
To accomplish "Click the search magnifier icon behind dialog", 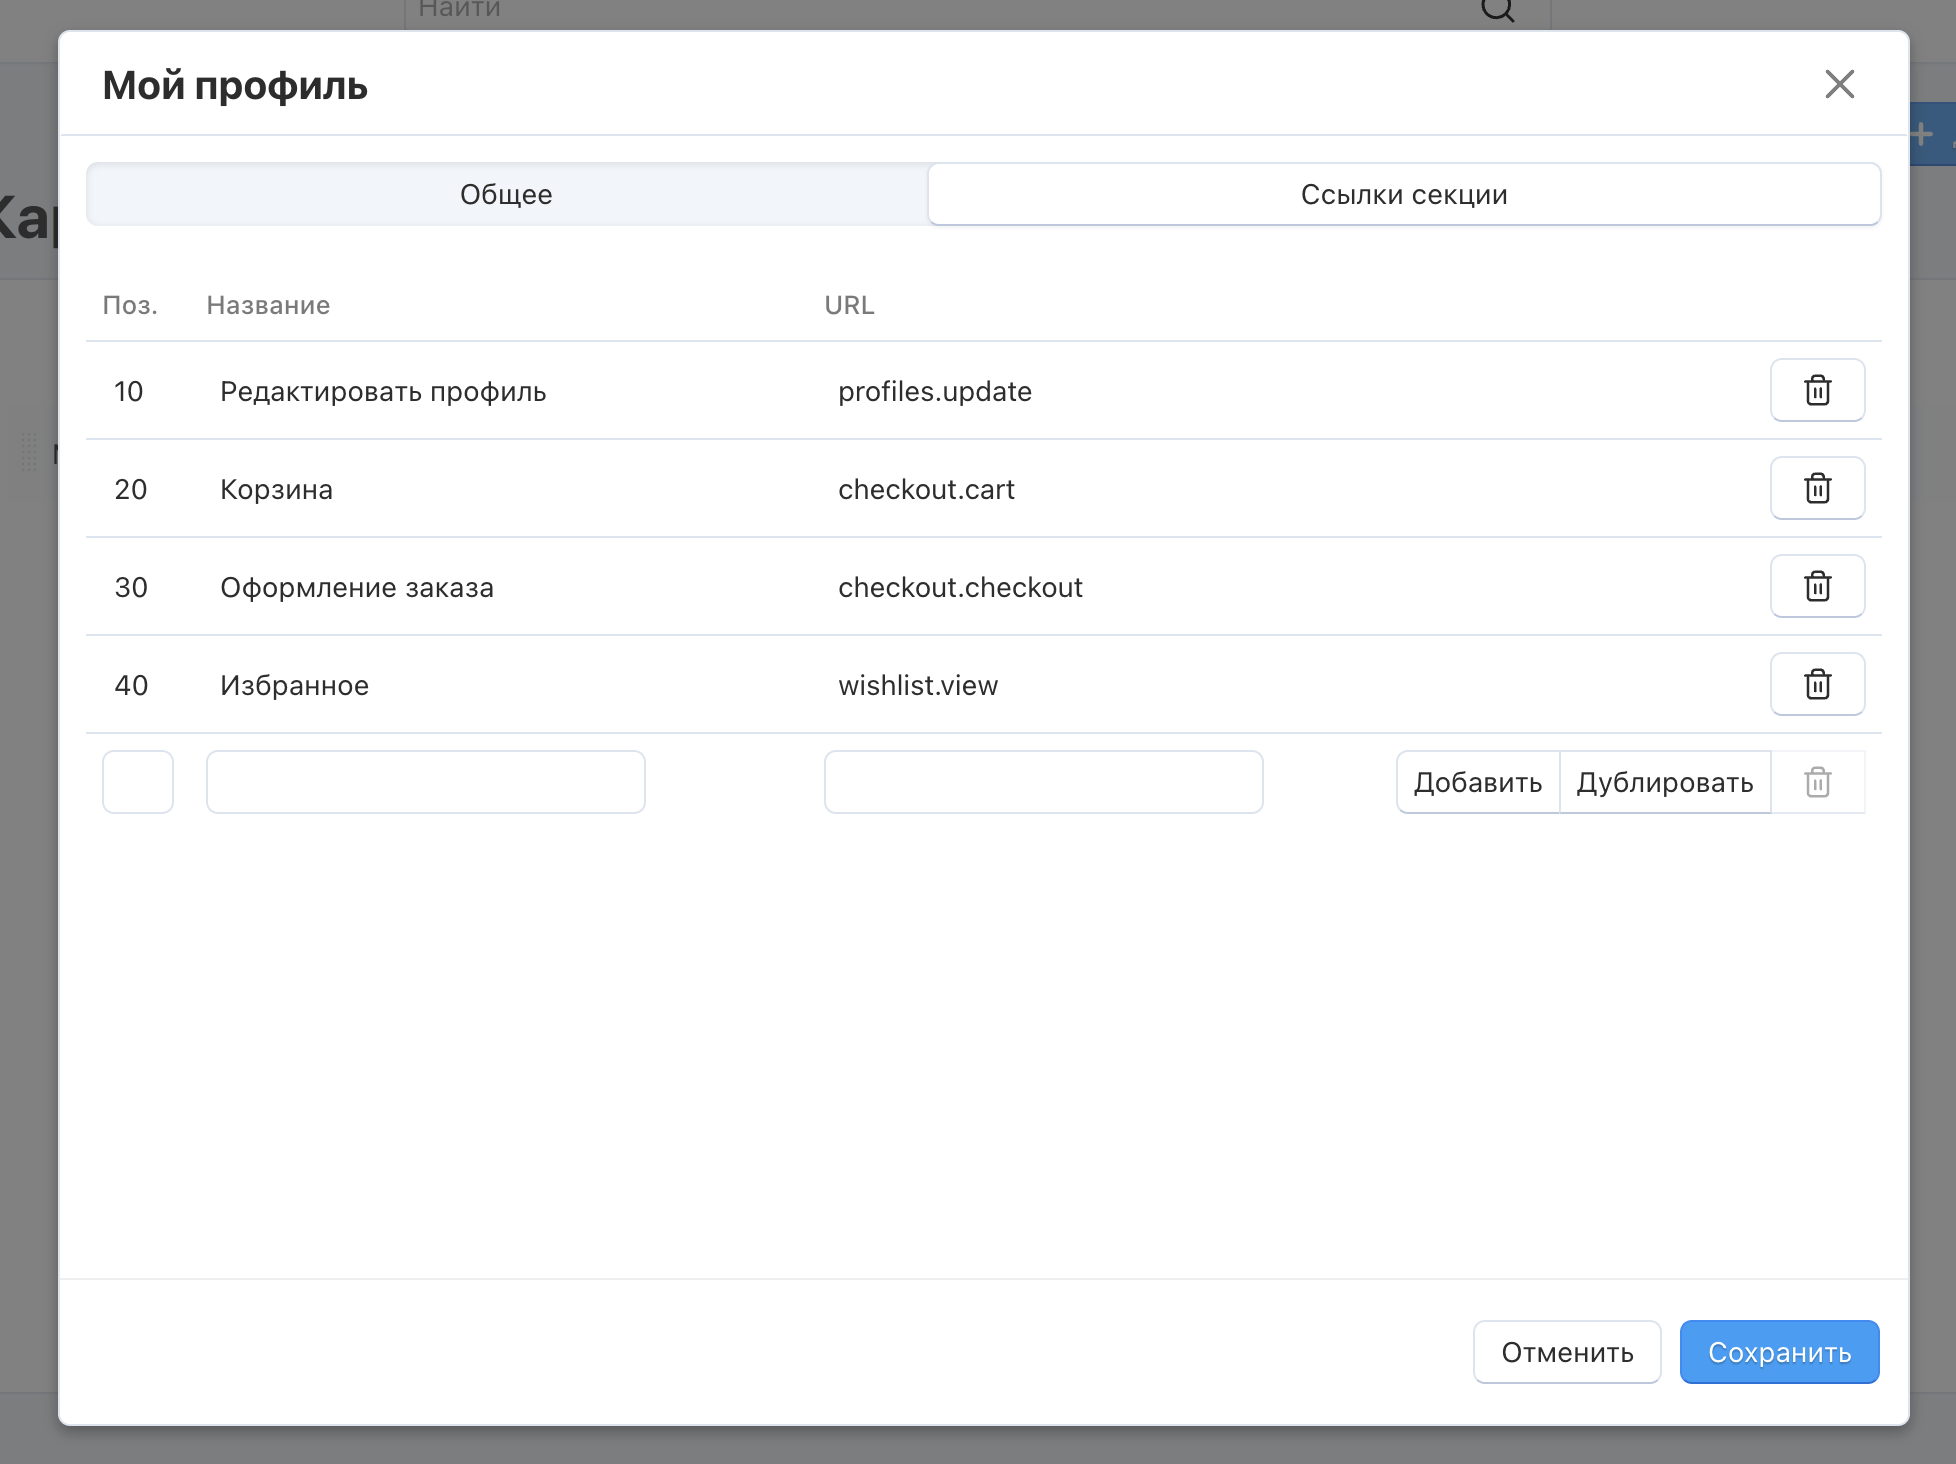I will click(1497, 10).
